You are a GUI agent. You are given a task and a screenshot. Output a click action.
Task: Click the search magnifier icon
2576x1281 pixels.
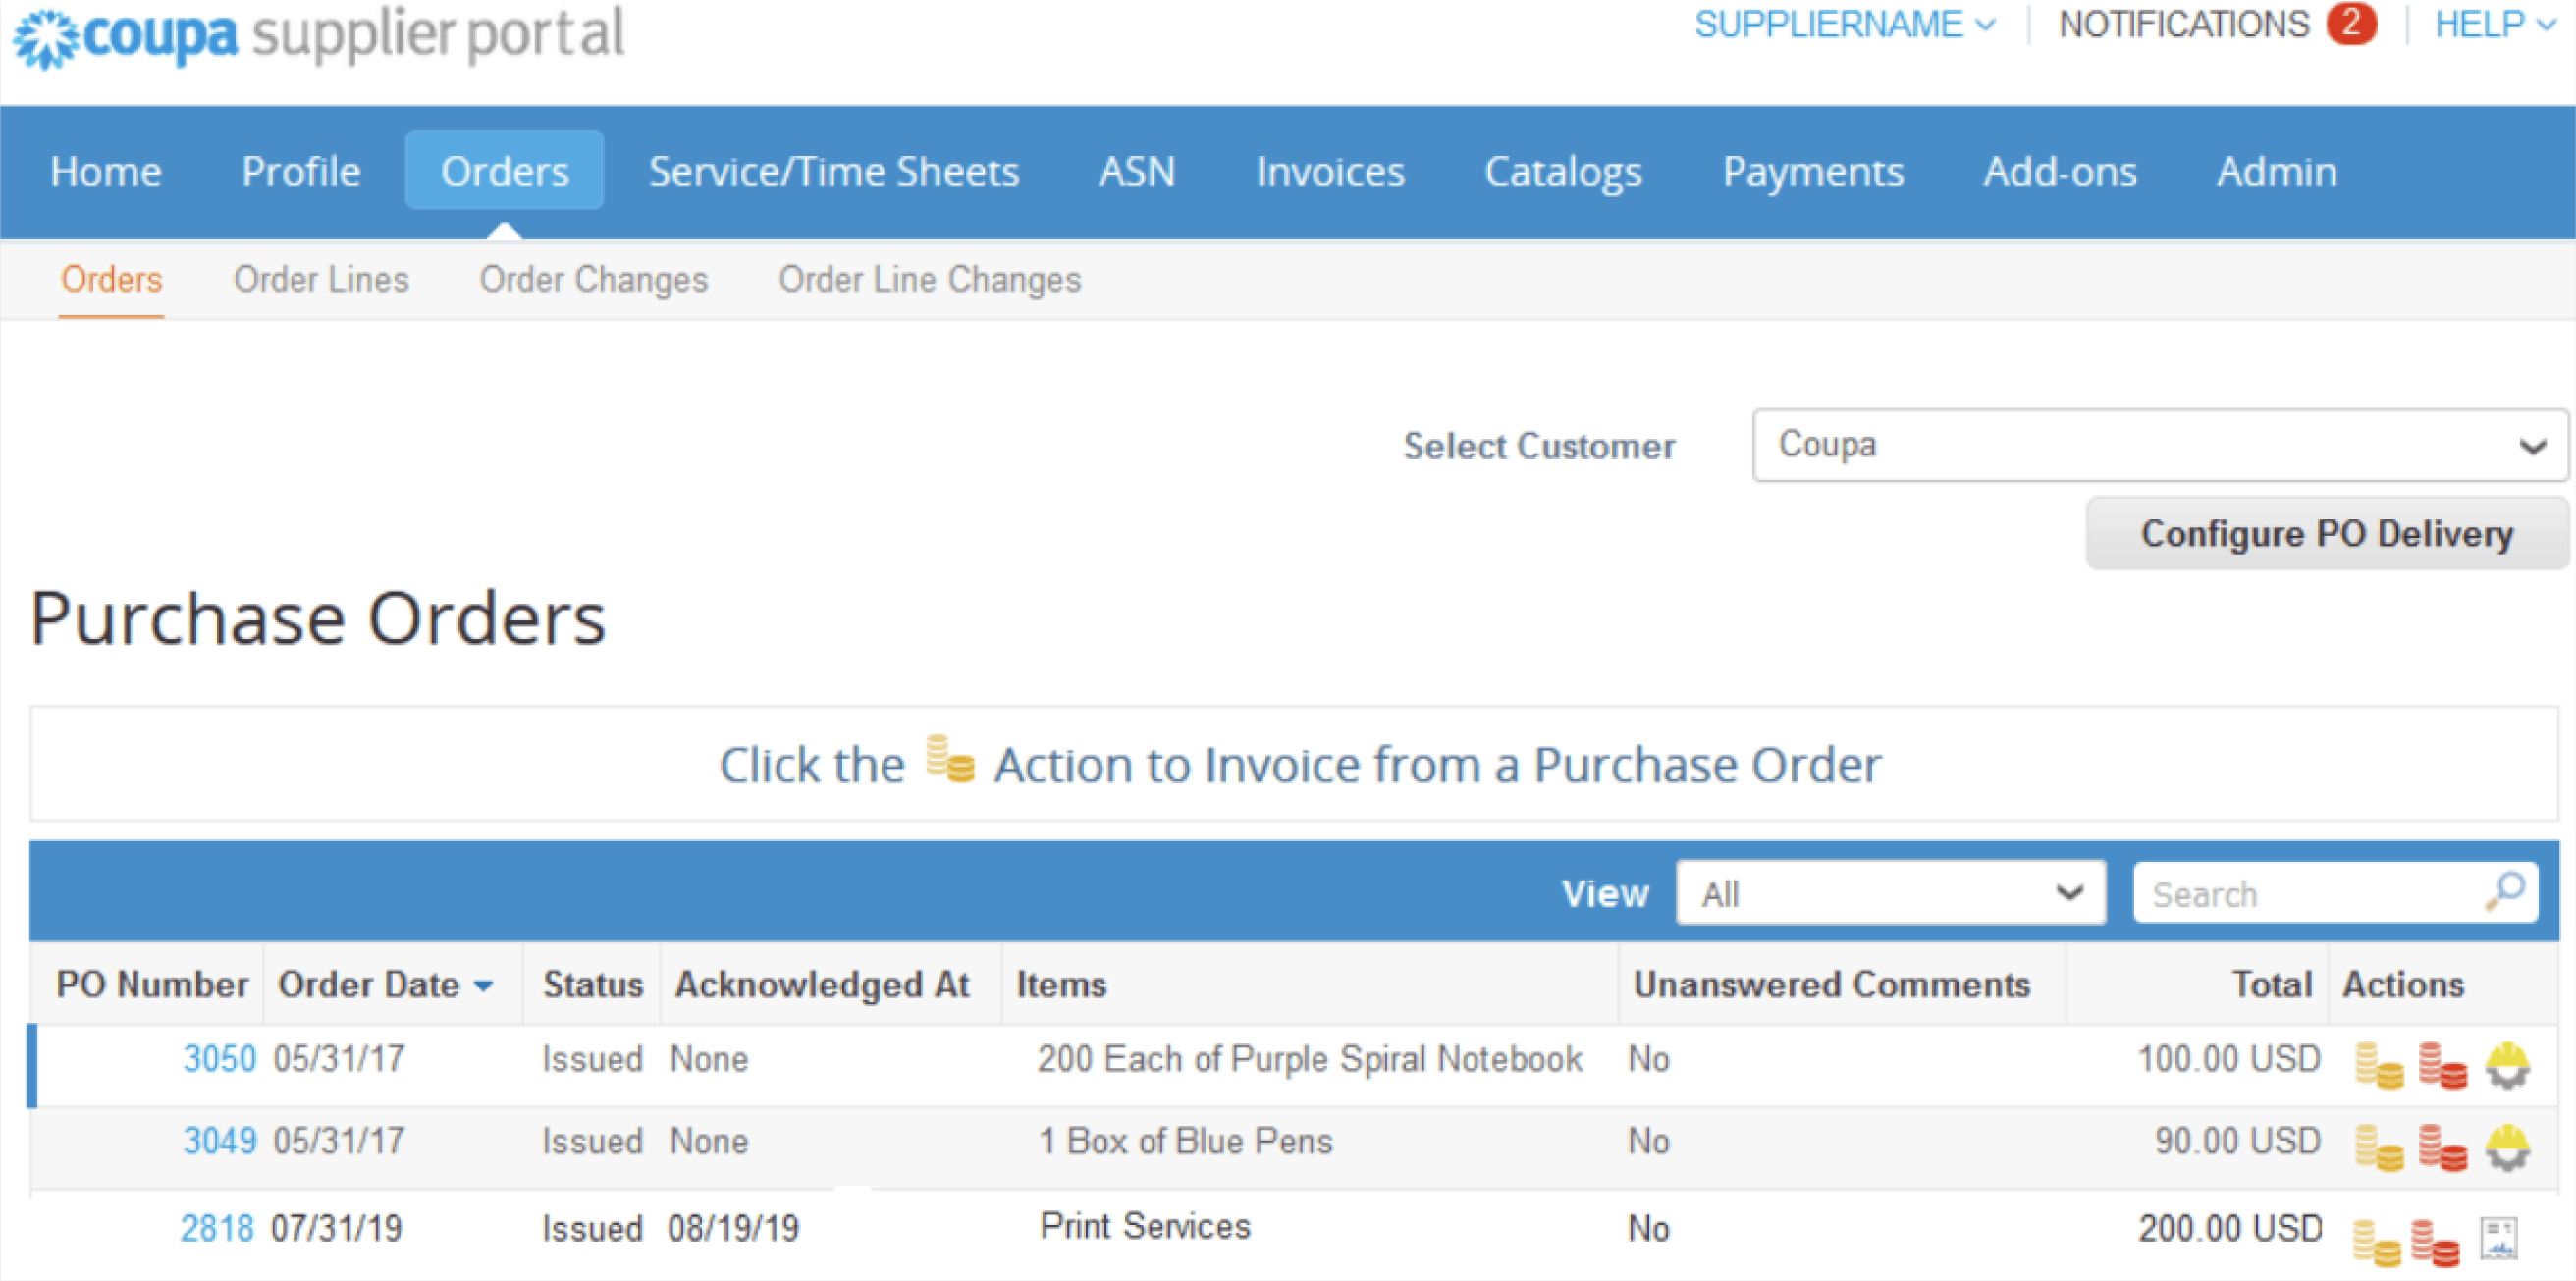coord(2506,892)
